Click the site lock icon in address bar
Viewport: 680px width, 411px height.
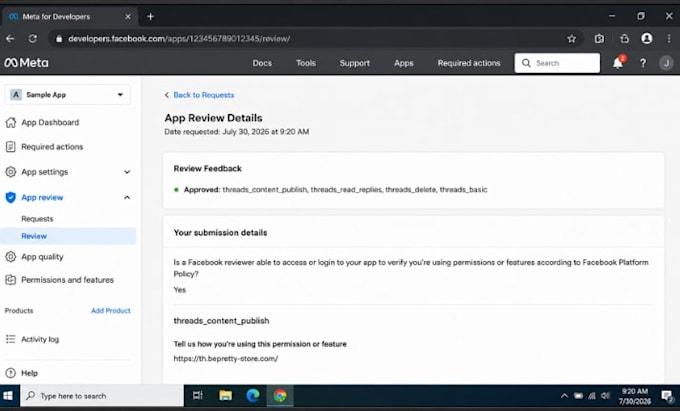coord(59,39)
